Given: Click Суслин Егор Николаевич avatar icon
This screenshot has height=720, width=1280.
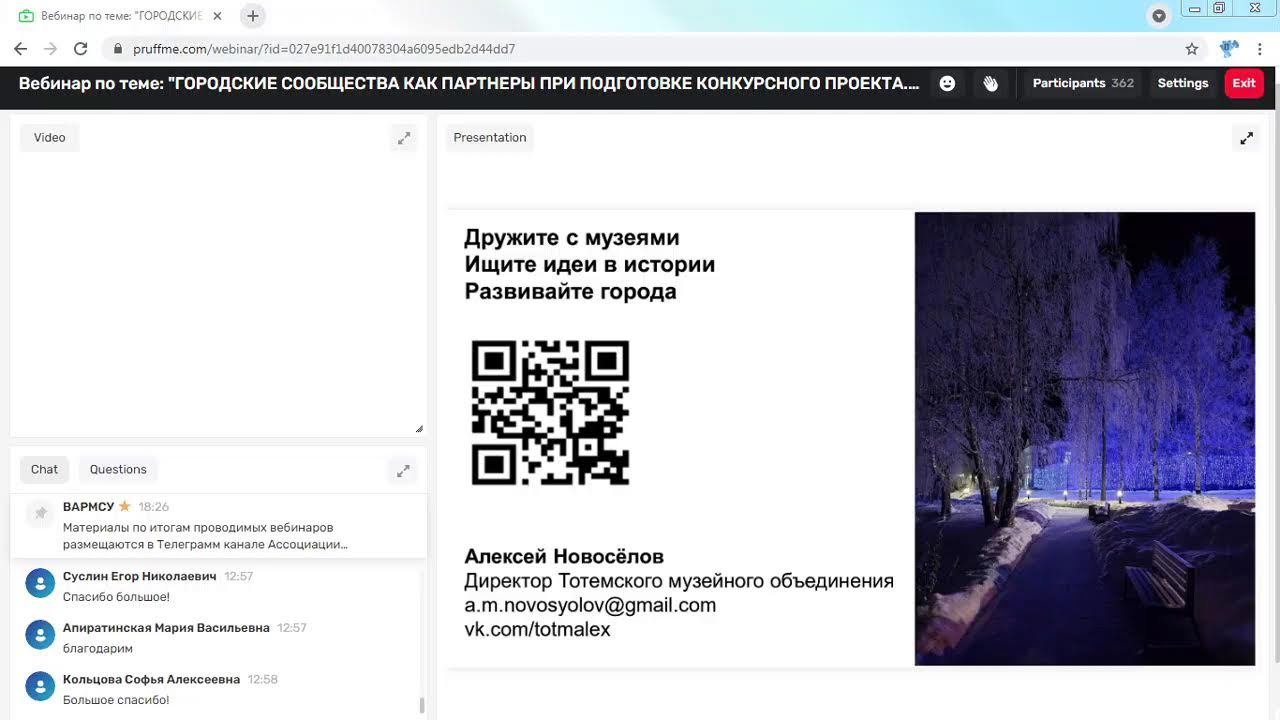Looking at the screenshot, I should [x=40, y=584].
